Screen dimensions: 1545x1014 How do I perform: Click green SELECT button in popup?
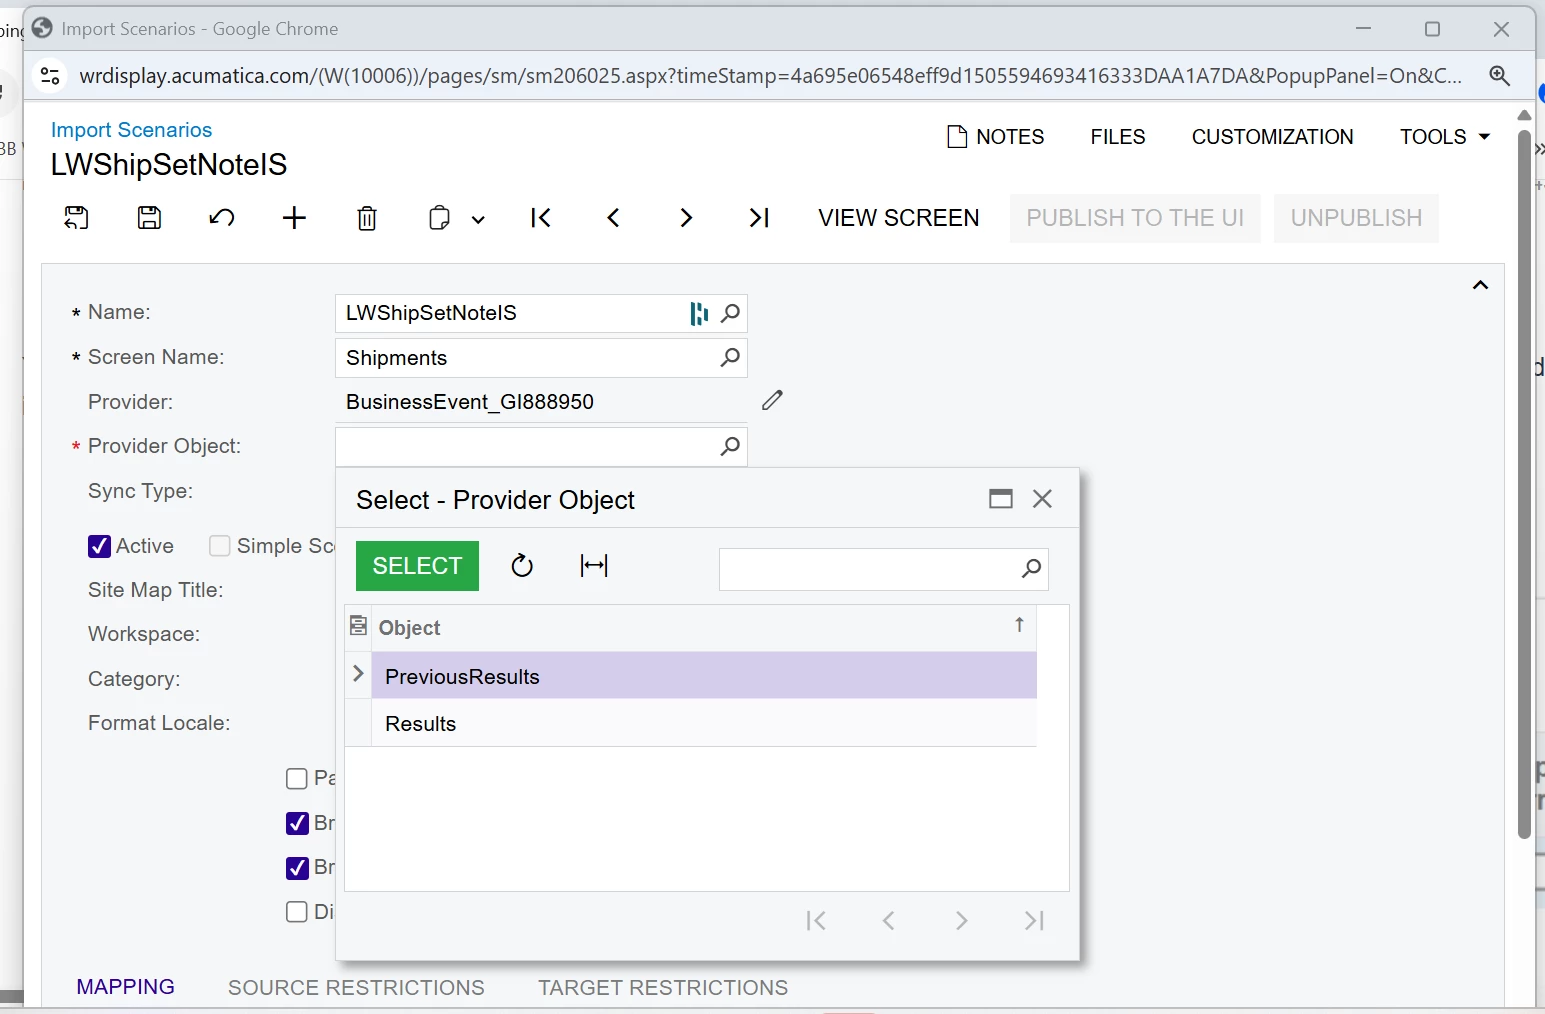pyautogui.click(x=417, y=566)
